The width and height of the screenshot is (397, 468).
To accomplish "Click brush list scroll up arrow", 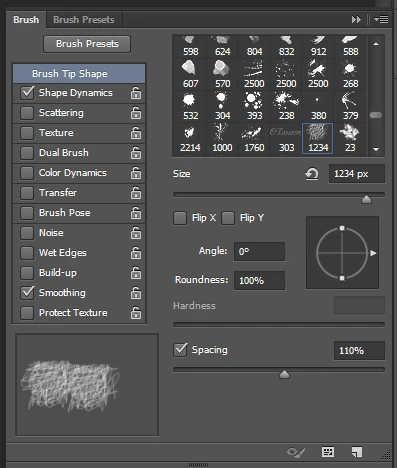I will (376, 44).
